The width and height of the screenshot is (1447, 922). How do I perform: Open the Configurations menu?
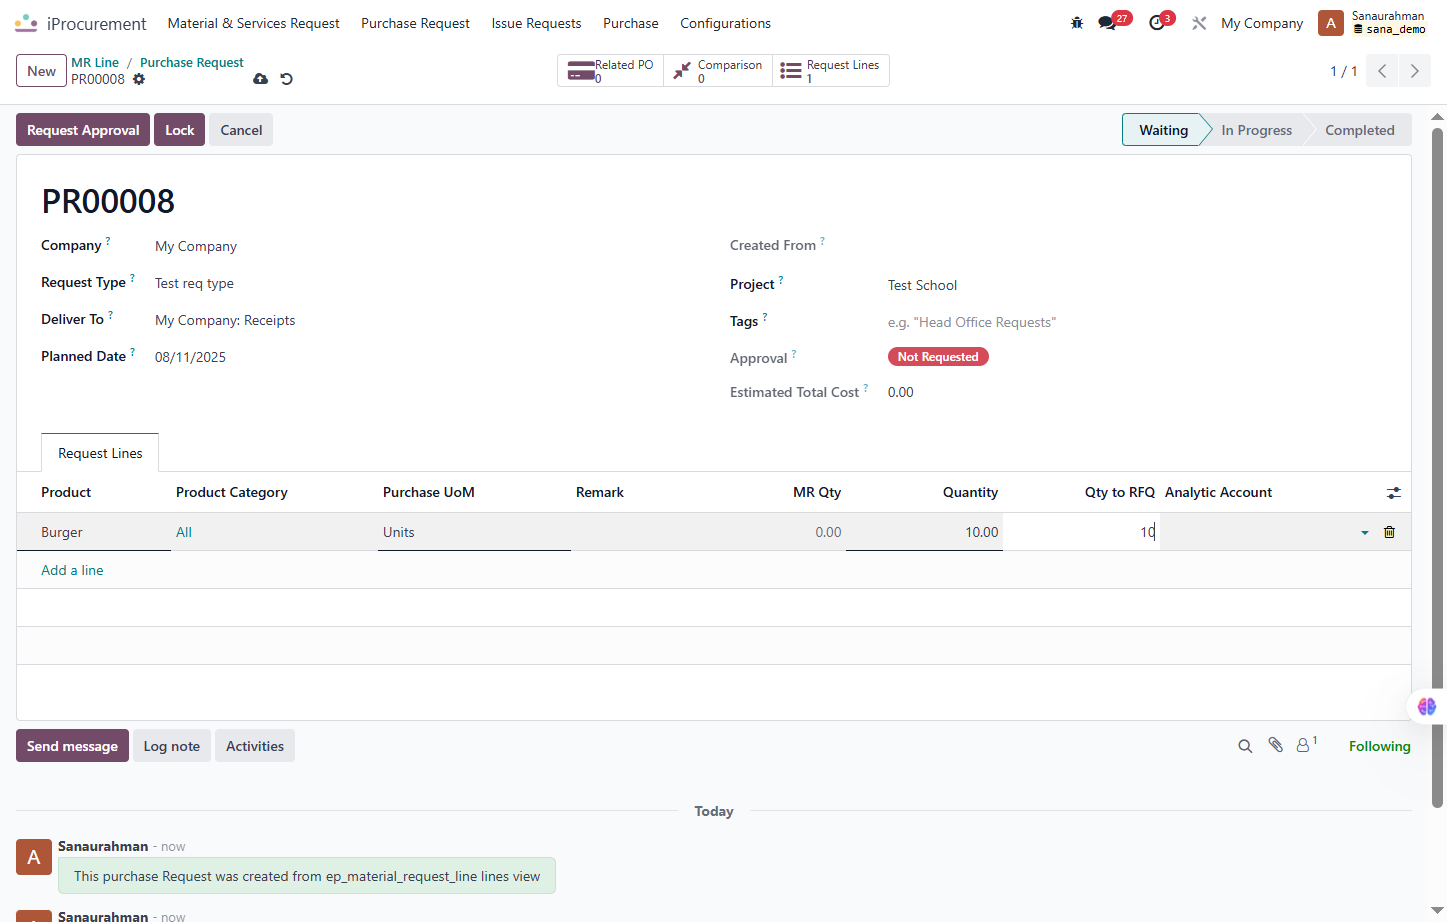tap(725, 23)
